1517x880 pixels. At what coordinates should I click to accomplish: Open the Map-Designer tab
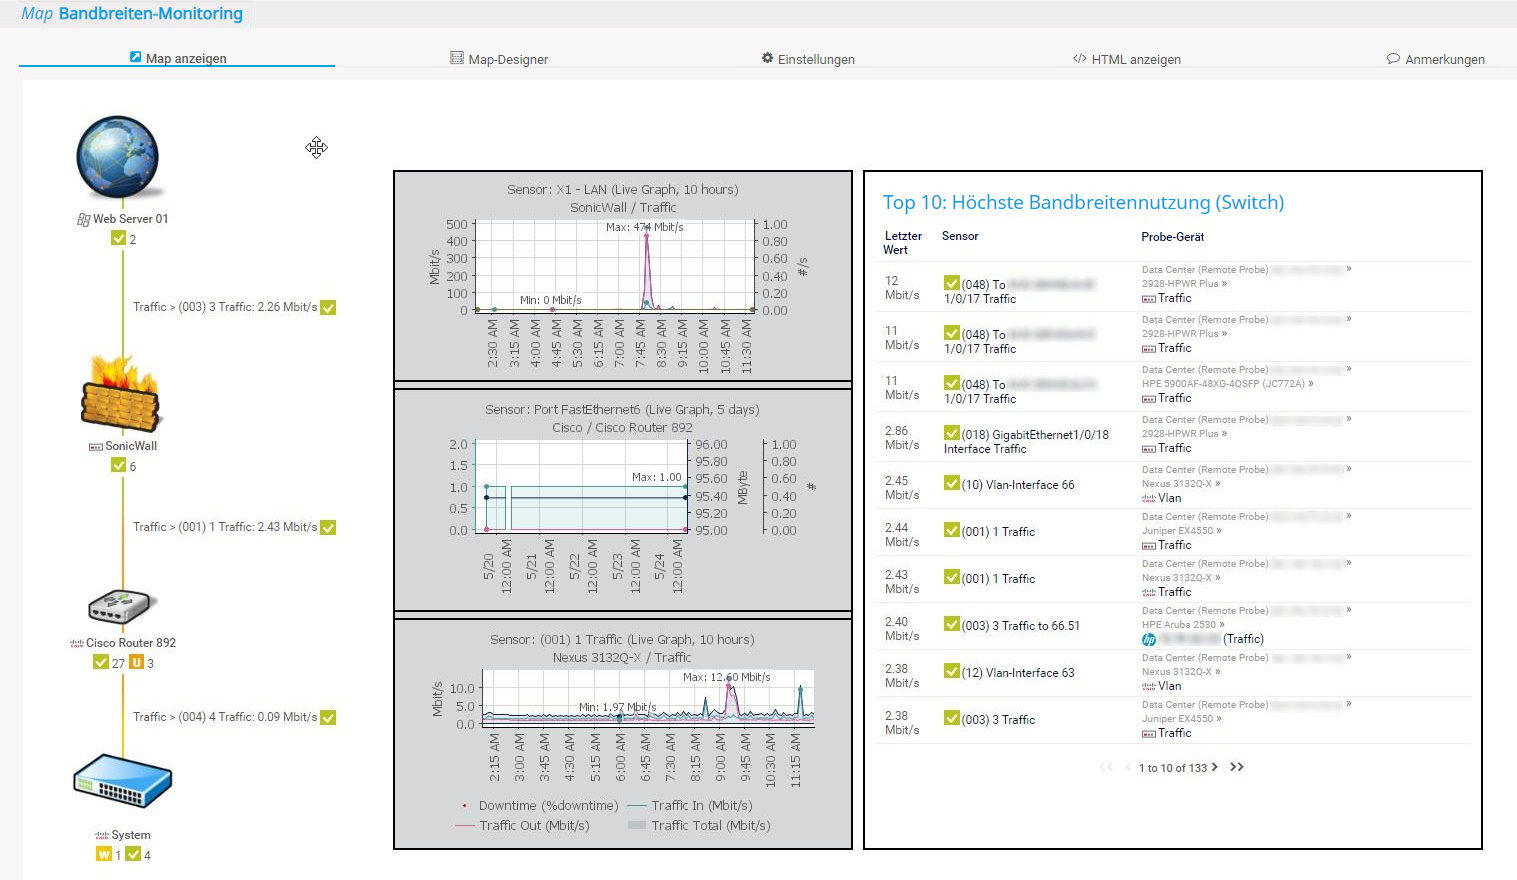[499, 59]
